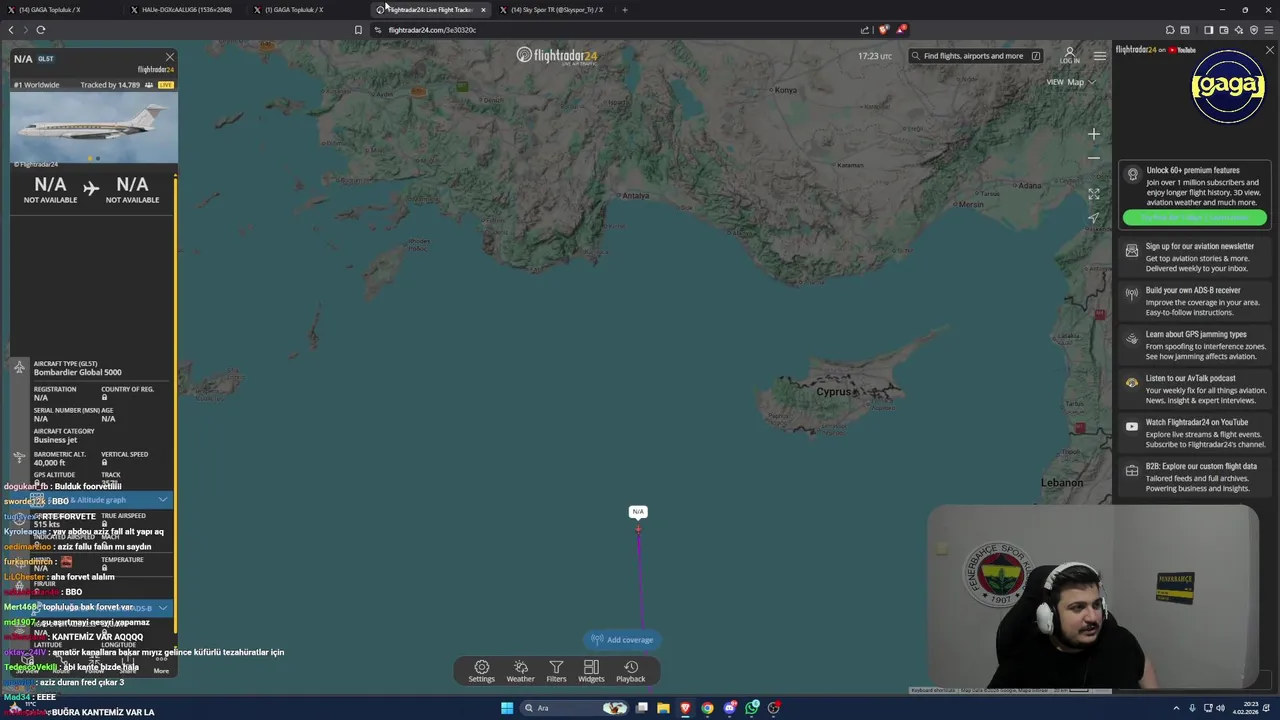Switch to HAUe-DGXcAAI image tab
The width and height of the screenshot is (1280, 720).
click(x=187, y=10)
